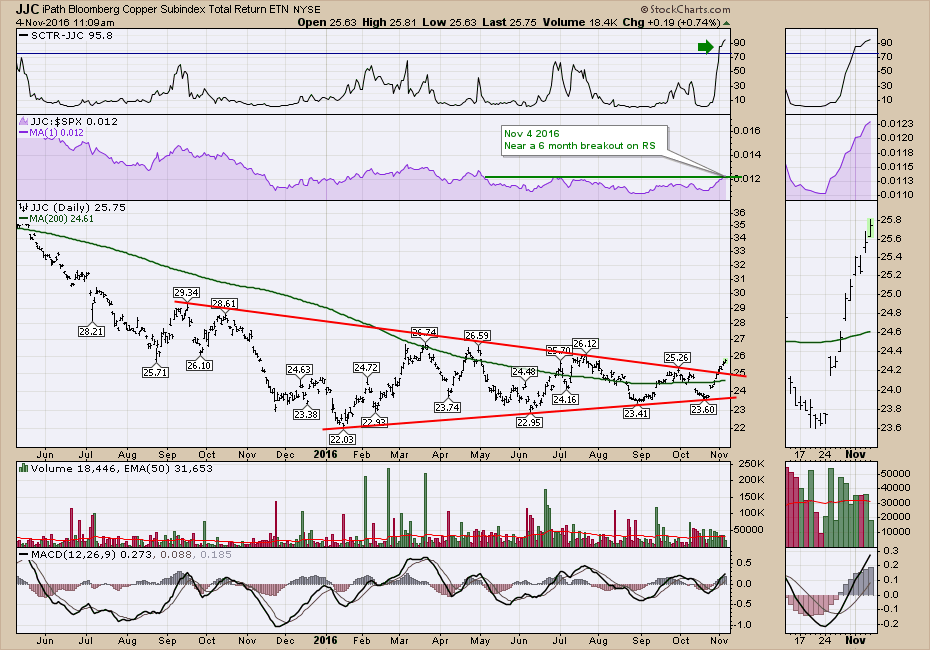Click the black line marker before MACD(12,26,9)
Screen dimensions: 930x650
(x=24, y=555)
